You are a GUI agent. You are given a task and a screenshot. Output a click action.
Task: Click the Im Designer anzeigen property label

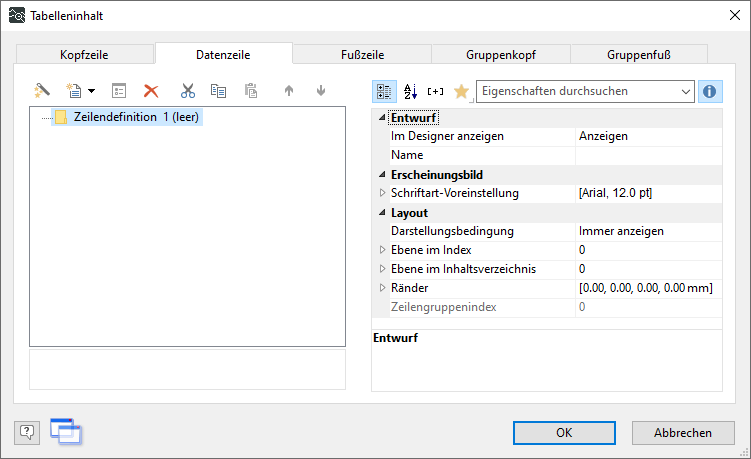tap(447, 136)
